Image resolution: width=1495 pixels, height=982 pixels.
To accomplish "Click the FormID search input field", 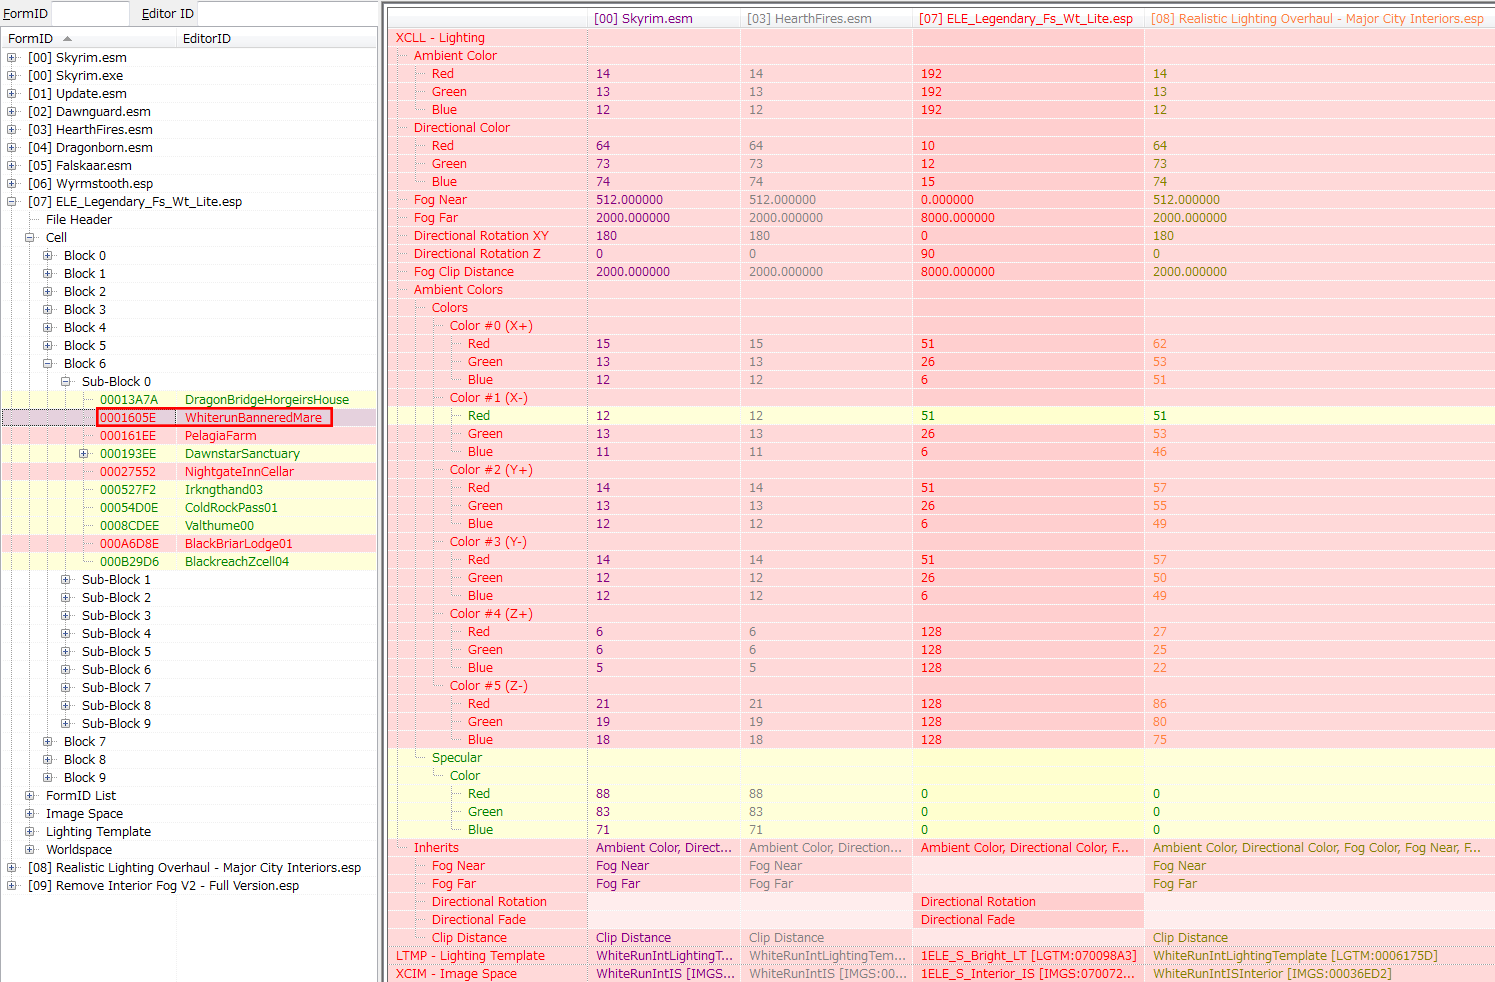I will point(90,14).
